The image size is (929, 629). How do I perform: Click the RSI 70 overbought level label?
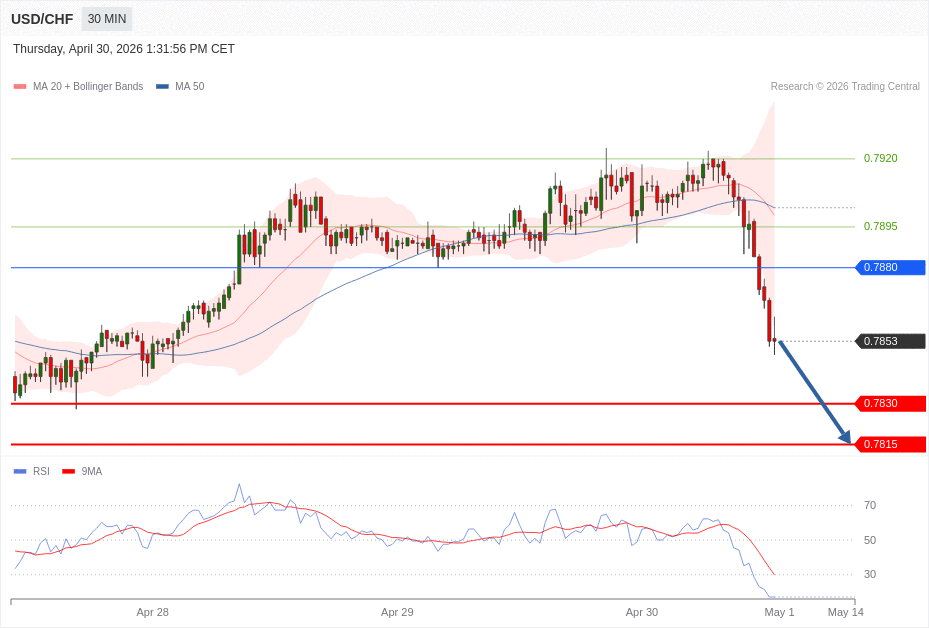point(869,506)
